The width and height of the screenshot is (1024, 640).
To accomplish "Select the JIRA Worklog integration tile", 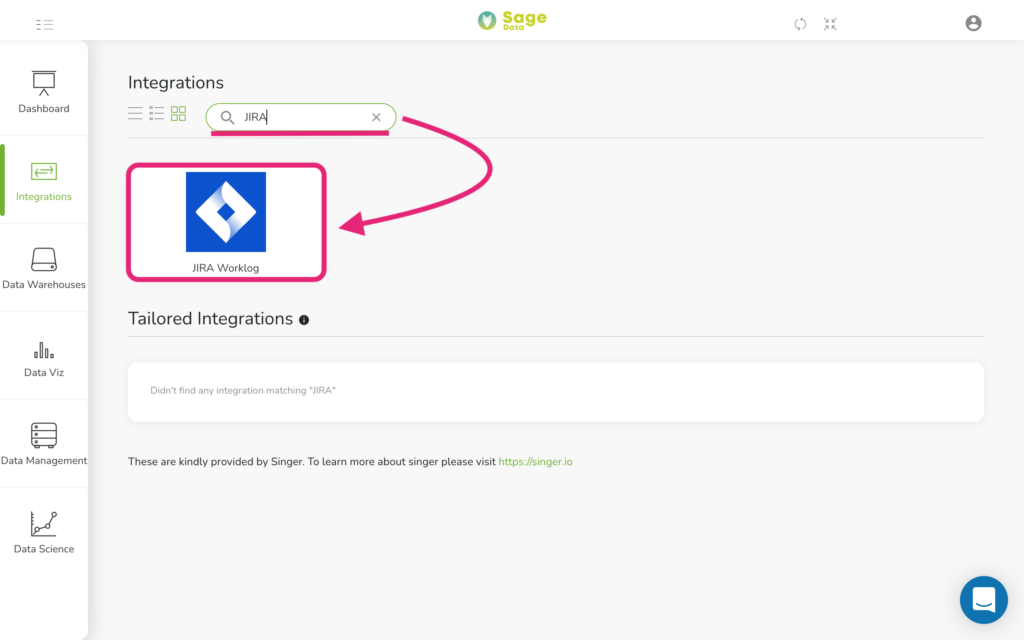I will (226, 222).
